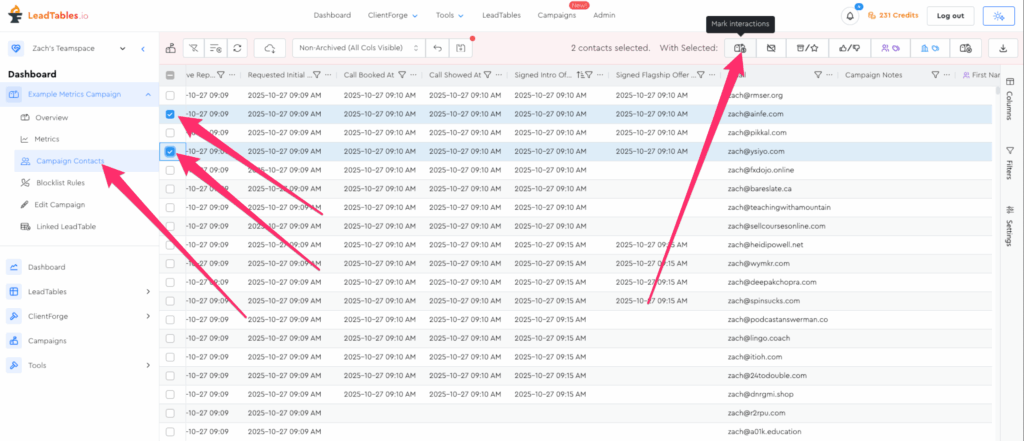This screenshot has width=1024, height=441.
Task: Click the envelope email action icon
Action: pos(771,47)
